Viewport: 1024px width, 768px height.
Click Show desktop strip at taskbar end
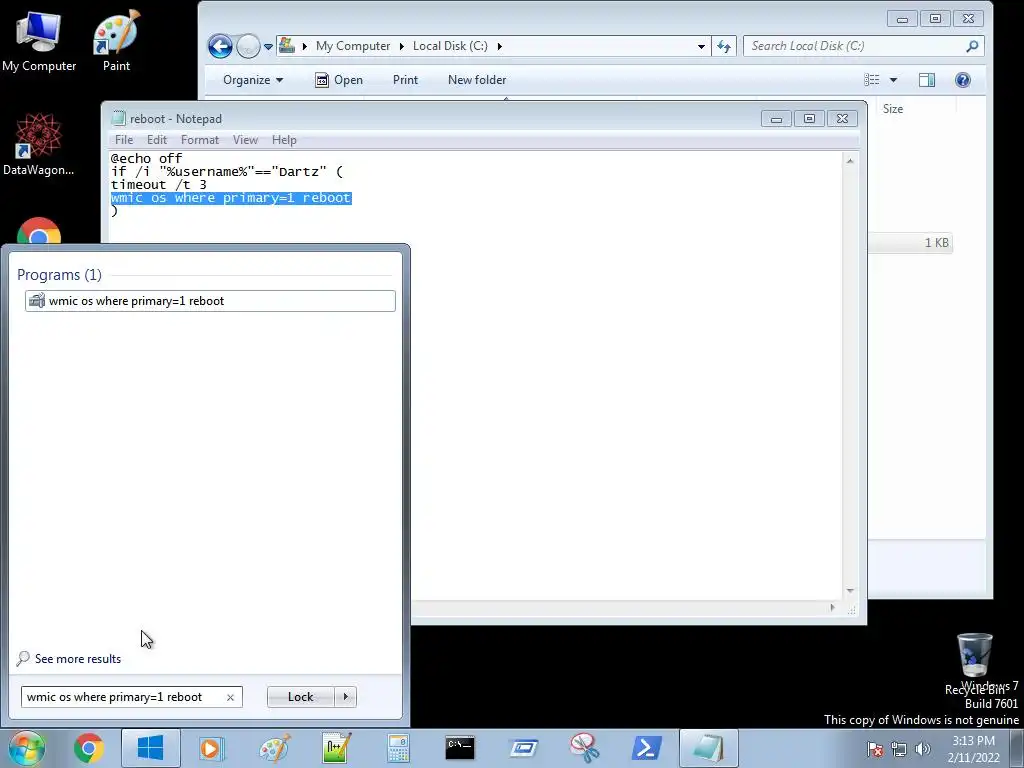[1018, 749]
